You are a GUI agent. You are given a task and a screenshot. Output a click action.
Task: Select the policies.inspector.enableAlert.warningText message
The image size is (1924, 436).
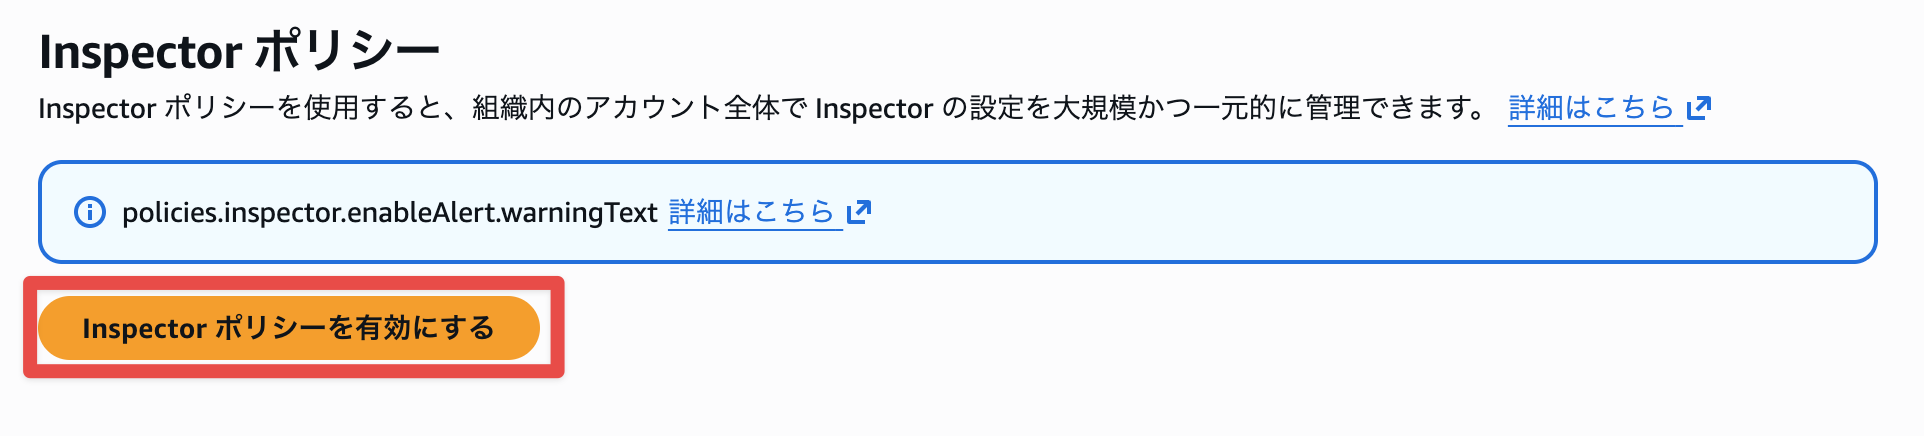click(389, 212)
